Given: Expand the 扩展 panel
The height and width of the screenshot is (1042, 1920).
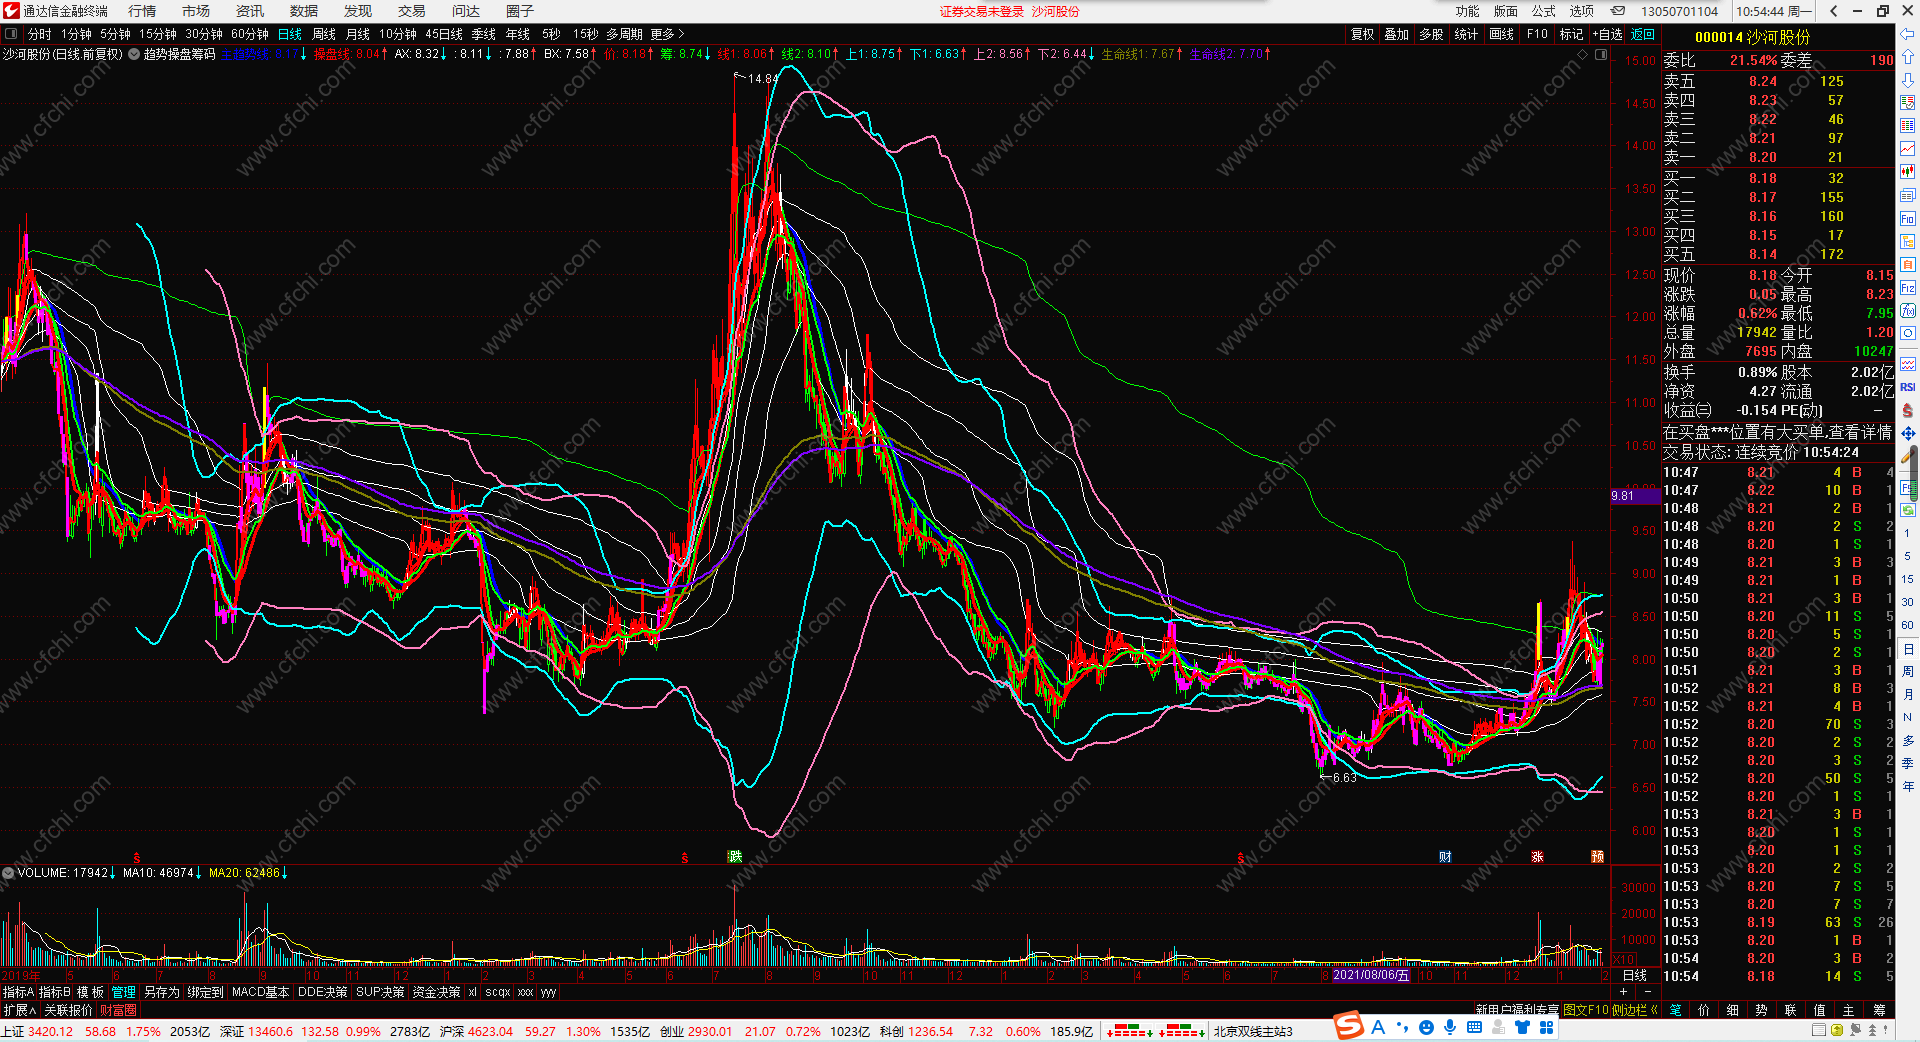Looking at the screenshot, I should tap(19, 1010).
